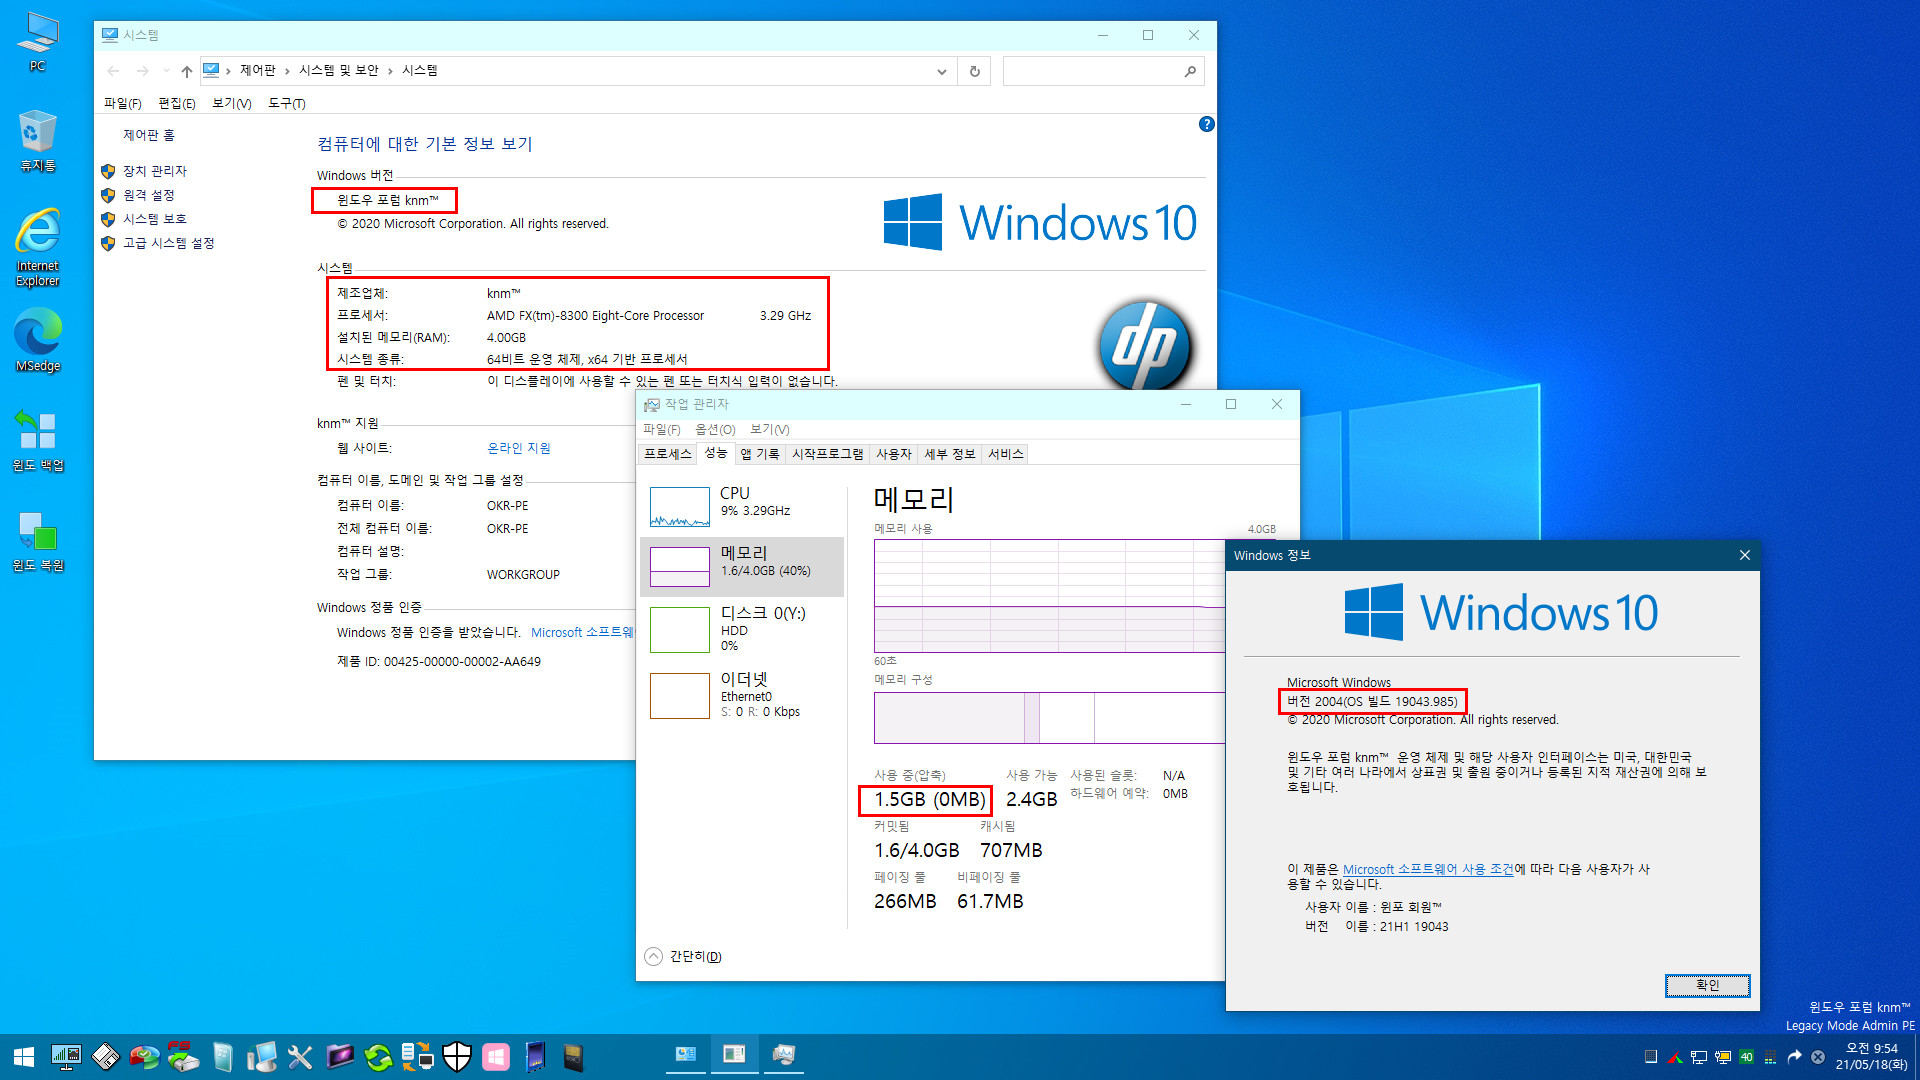The image size is (1920, 1080).
Task: Open the 윈도 백업 desktop shortcut
Action: click(38, 440)
